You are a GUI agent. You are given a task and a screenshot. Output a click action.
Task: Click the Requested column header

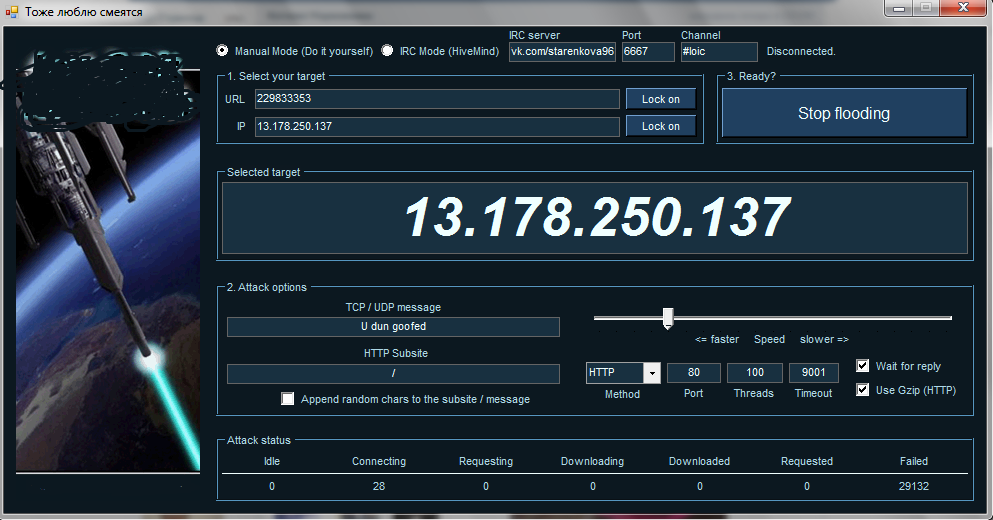click(806, 461)
